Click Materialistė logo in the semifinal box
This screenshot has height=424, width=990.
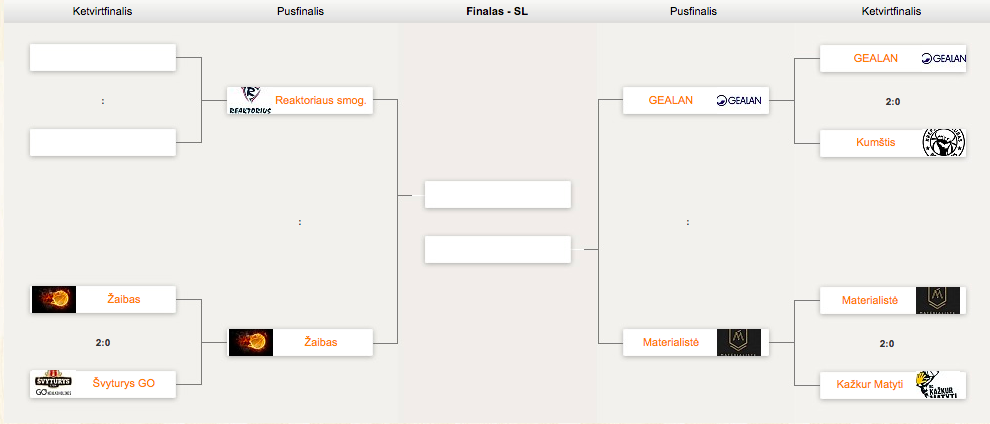click(x=739, y=342)
